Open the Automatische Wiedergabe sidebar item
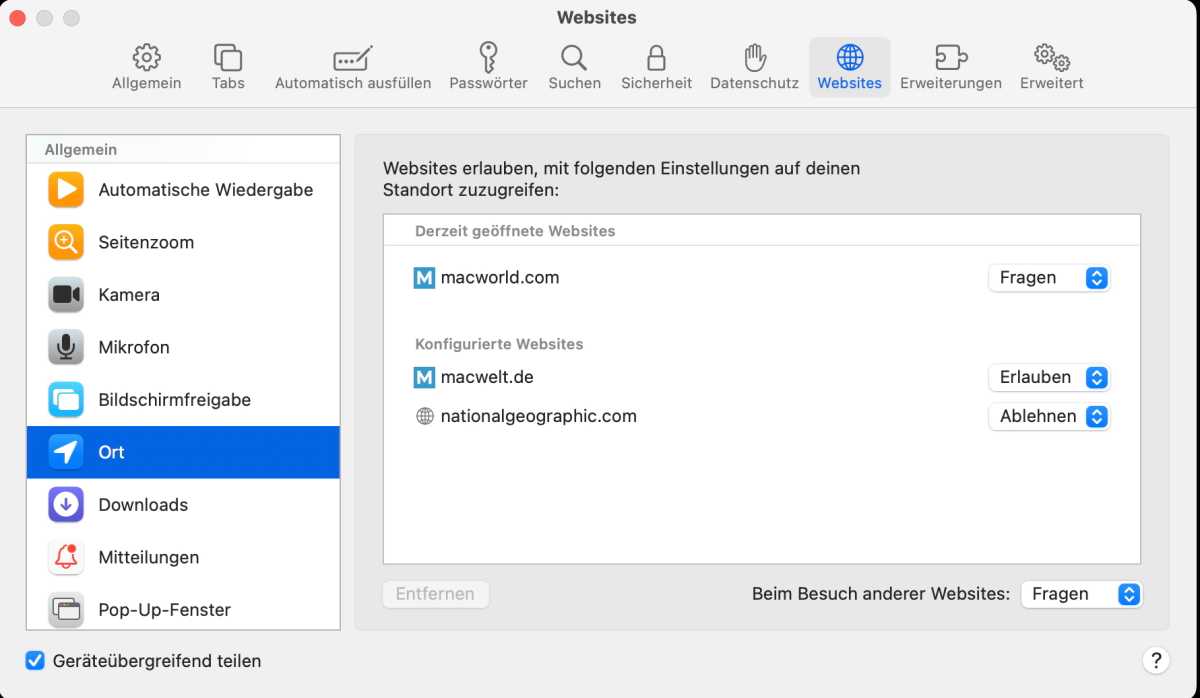1200x698 pixels. coord(205,190)
